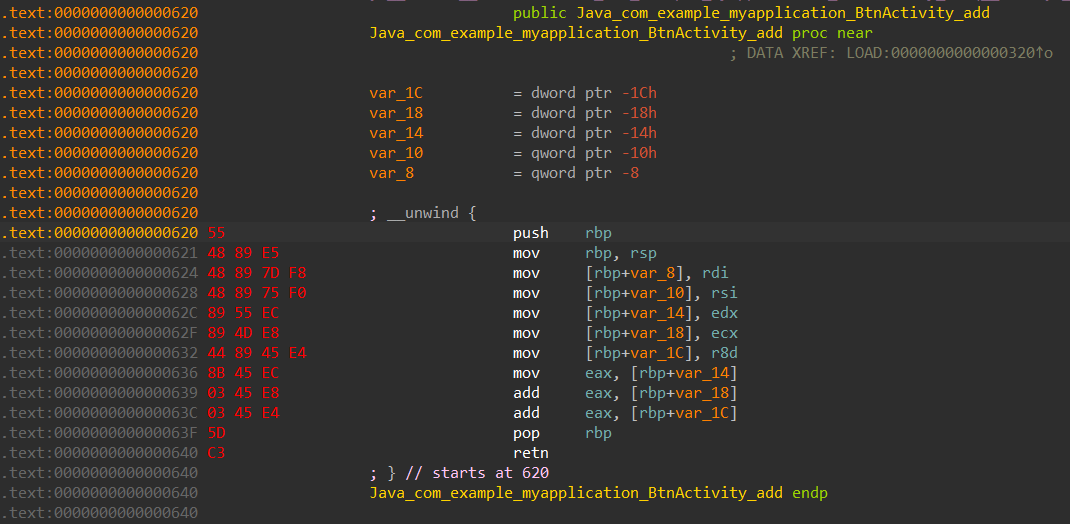Click opcode bytes 44 89 45 E4
Image resolution: width=1070 pixels, height=524 pixels.
click(x=257, y=353)
